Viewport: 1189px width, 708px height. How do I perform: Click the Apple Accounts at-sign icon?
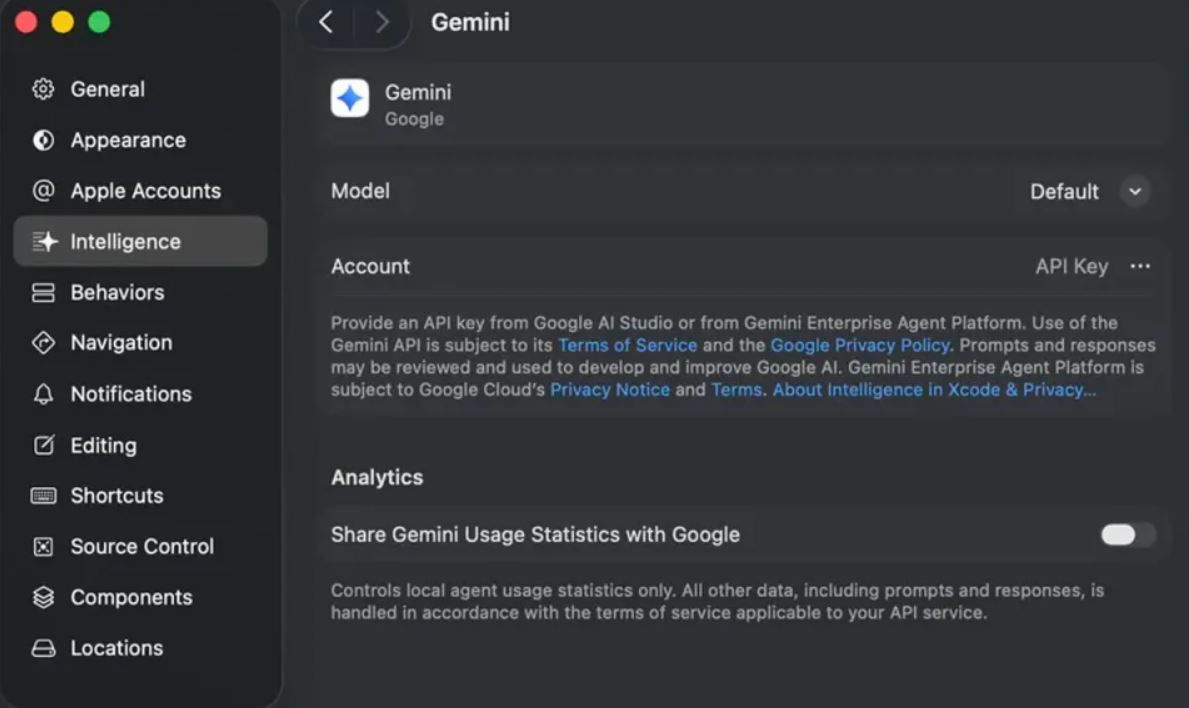(x=43, y=190)
